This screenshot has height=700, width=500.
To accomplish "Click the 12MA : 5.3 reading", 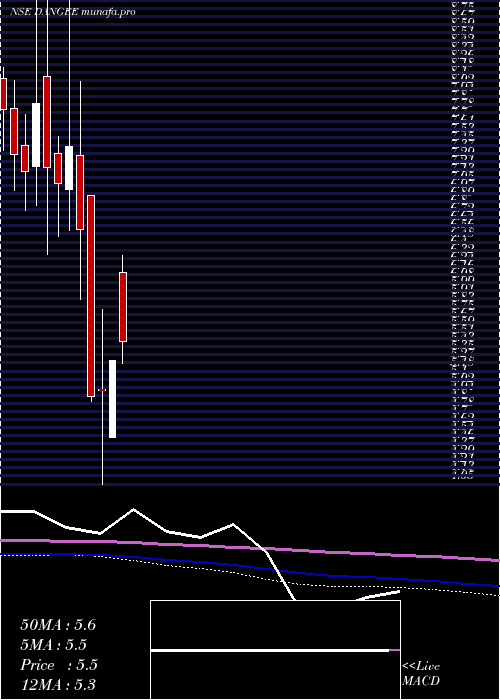I will point(58,685).
